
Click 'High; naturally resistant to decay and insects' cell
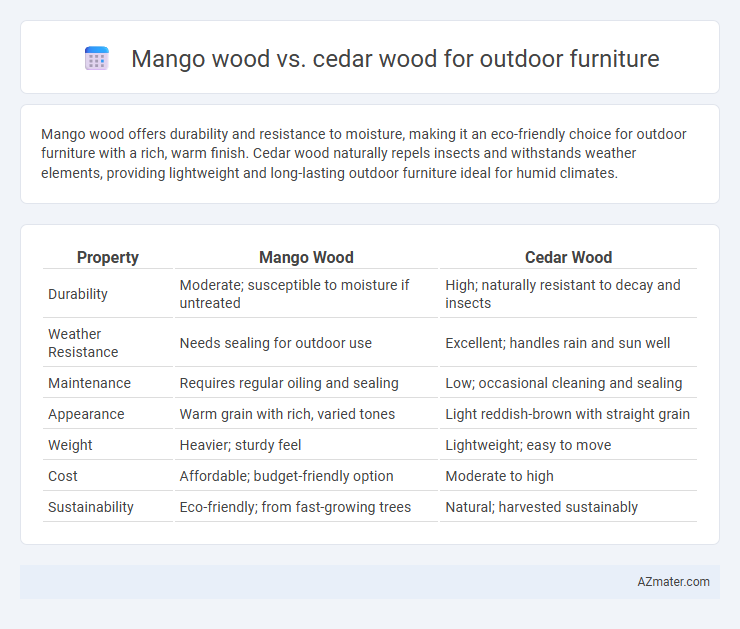[568, 294]
